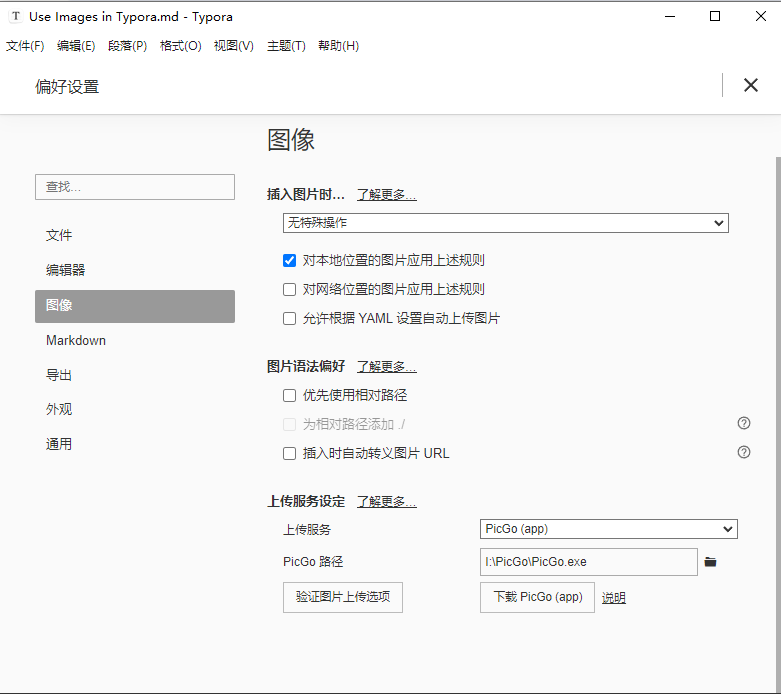Enable 插入时自动转义图片 URL checkbox

click(290, 453)
